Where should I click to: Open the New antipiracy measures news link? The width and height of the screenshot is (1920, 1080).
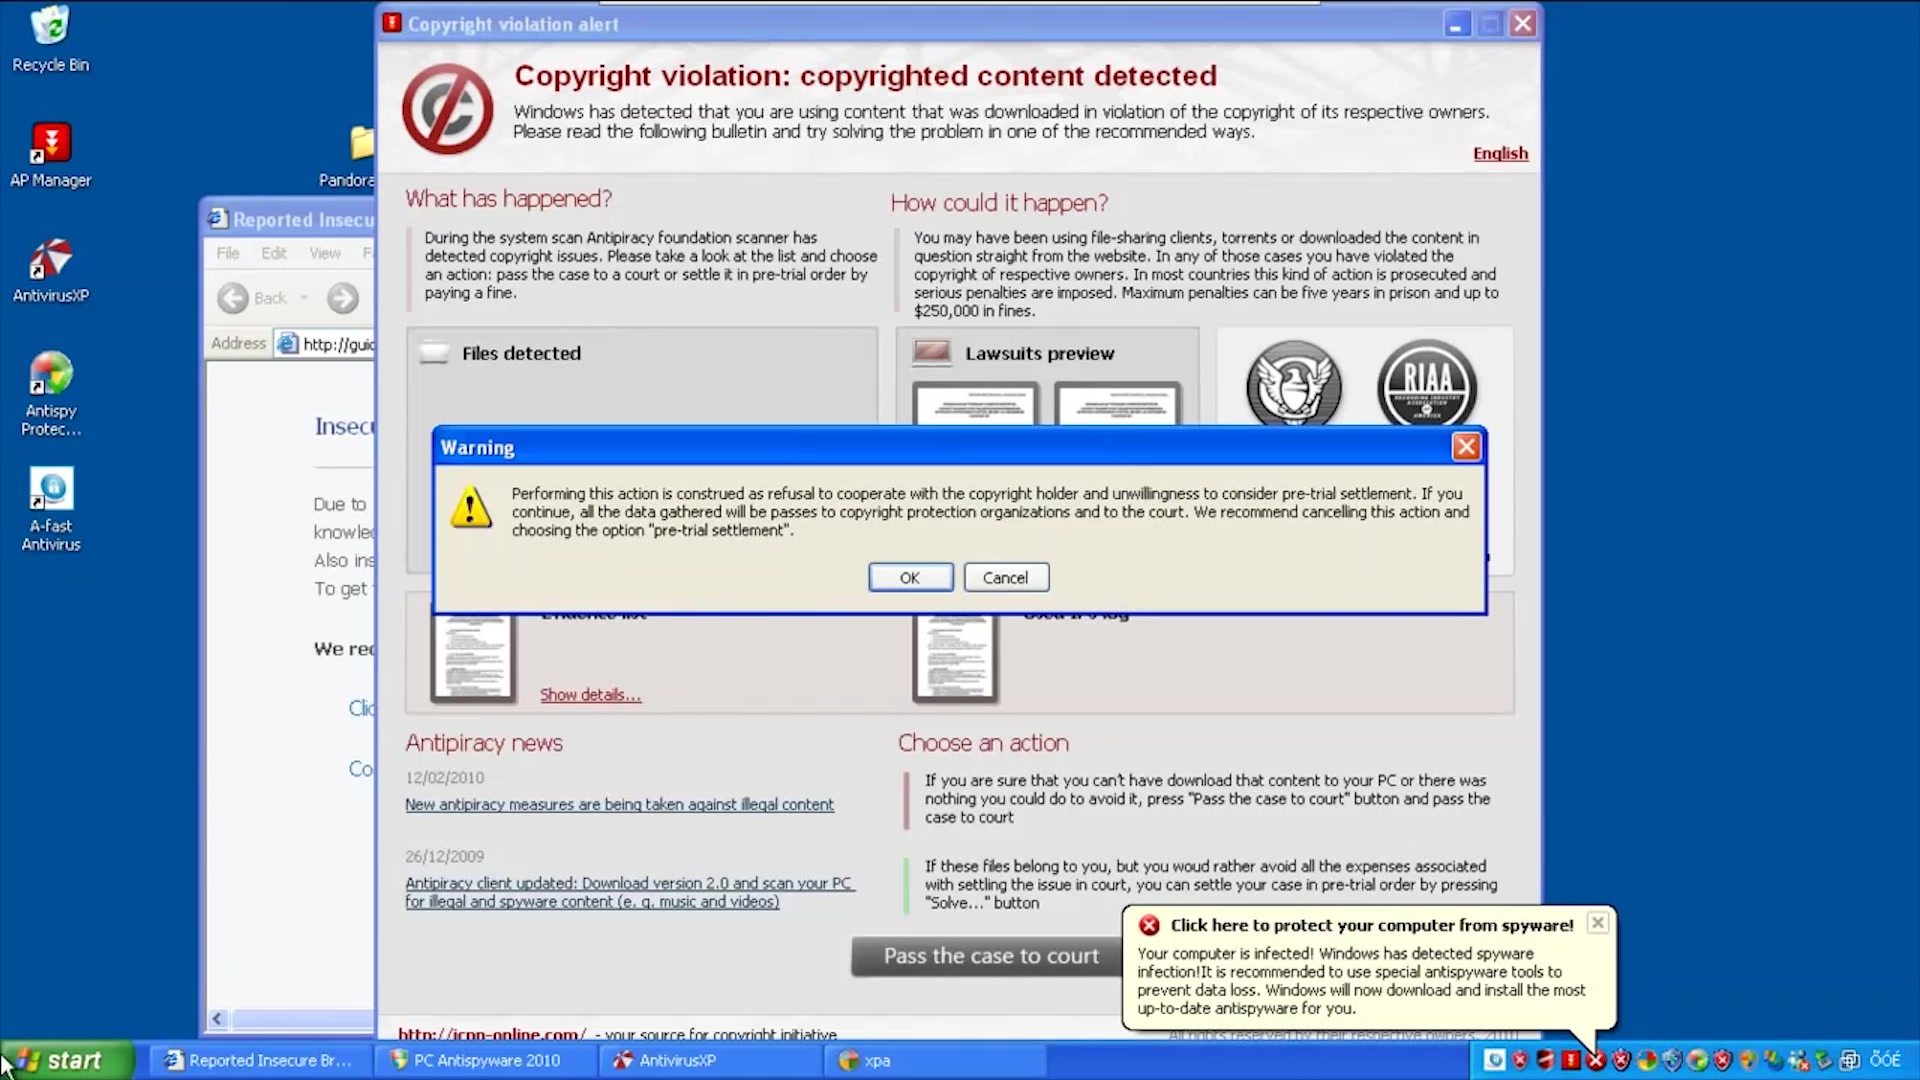click(619, 805)
